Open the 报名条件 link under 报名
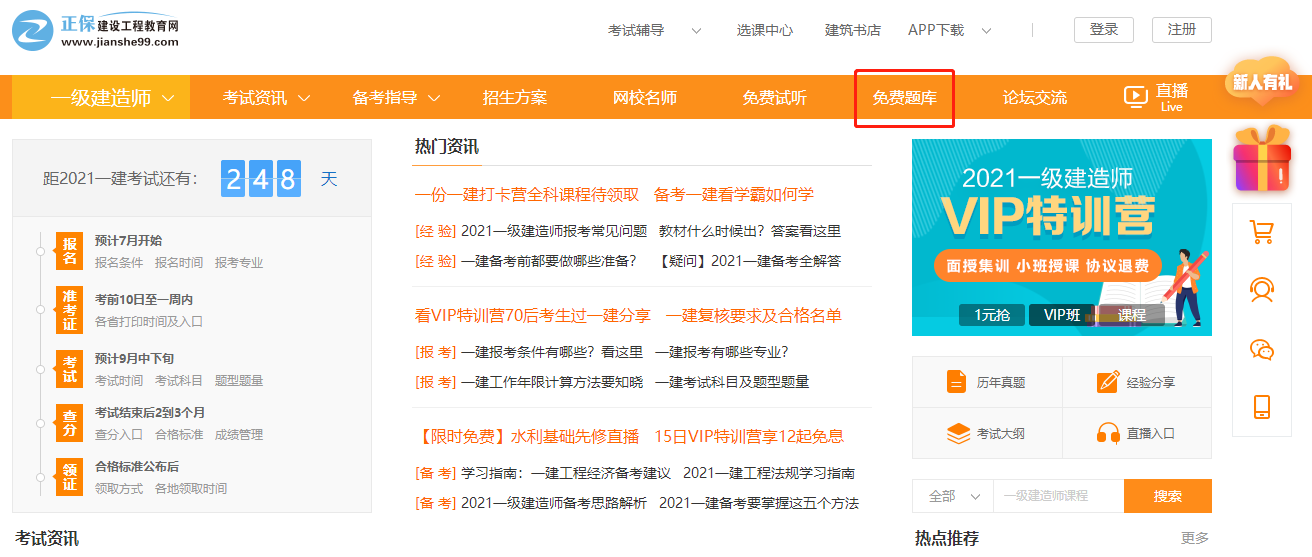Image resolution: width=1312 pixels, height=557 pixels. (119, 263)
